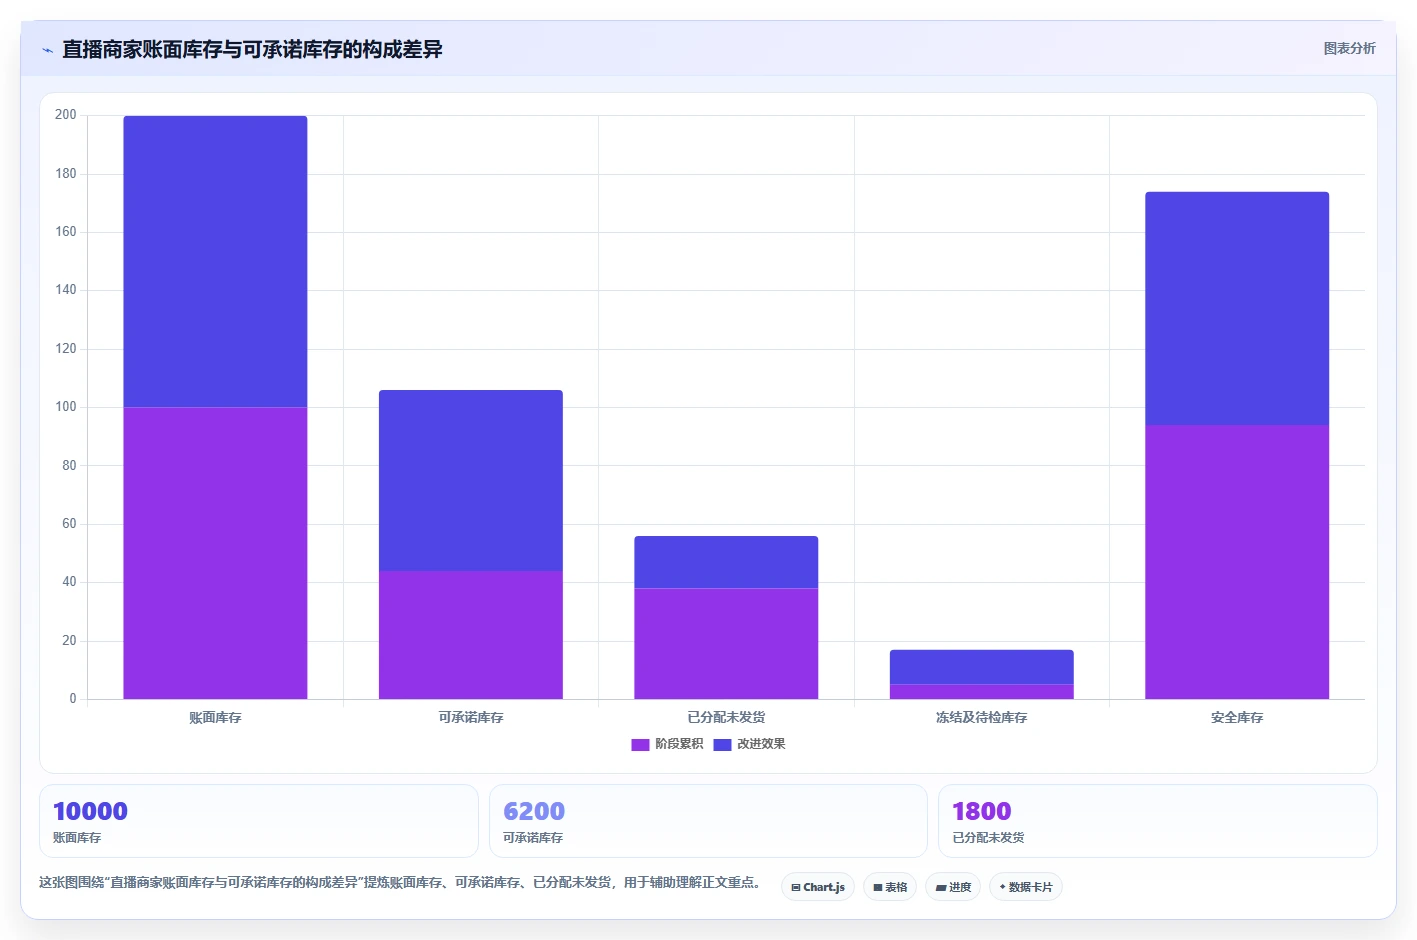Screen dimensions: 1417x940
Task: Click the purple 账面库存 bar segment
Action: tap(215, 553)
